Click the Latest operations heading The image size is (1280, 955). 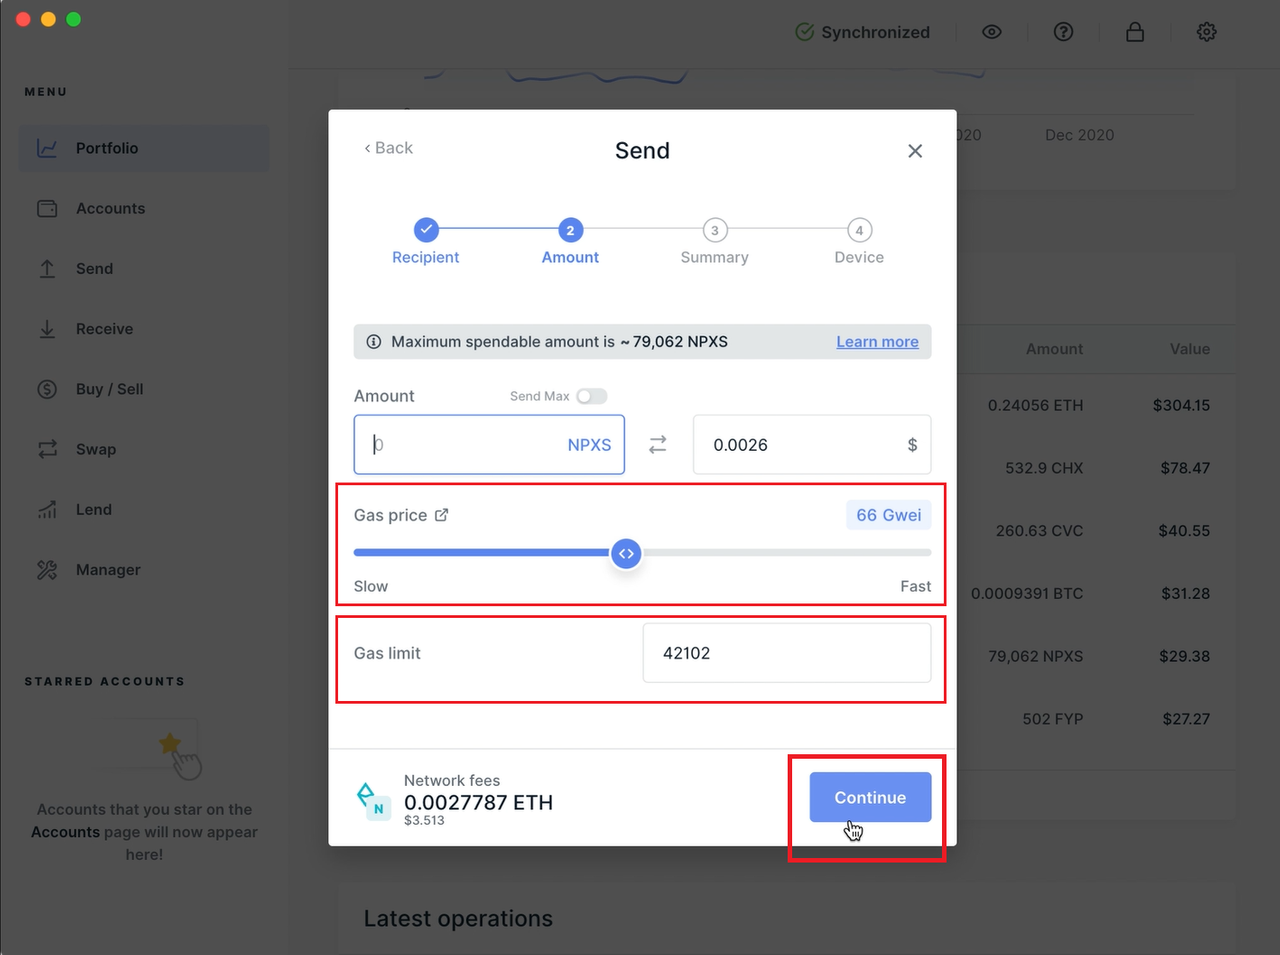[458, 918]
